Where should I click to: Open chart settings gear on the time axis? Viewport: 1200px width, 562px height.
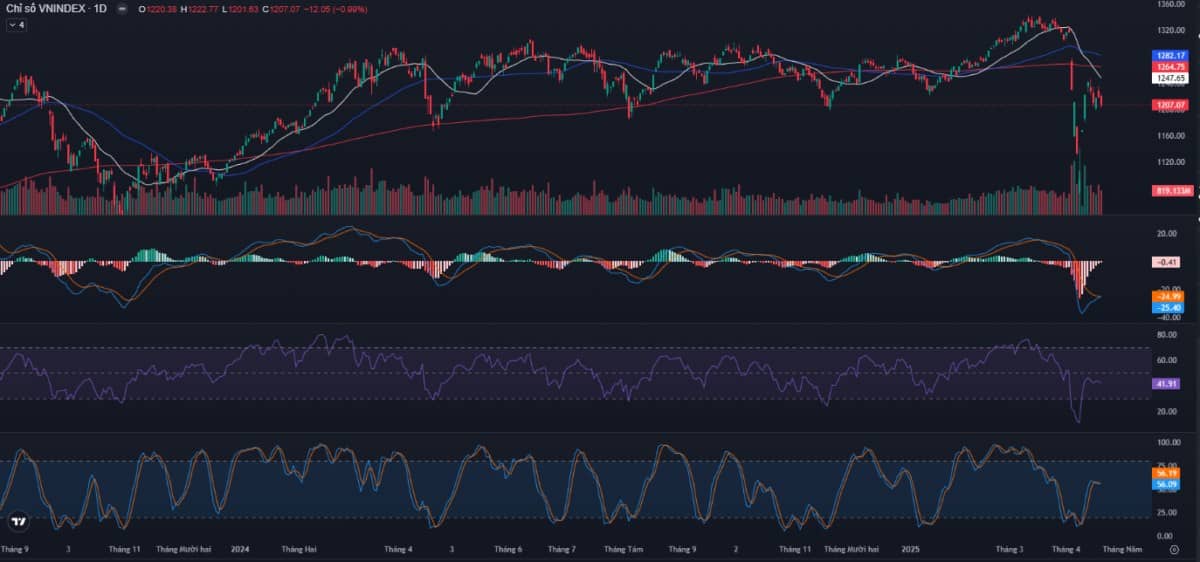pos(1173,550)
